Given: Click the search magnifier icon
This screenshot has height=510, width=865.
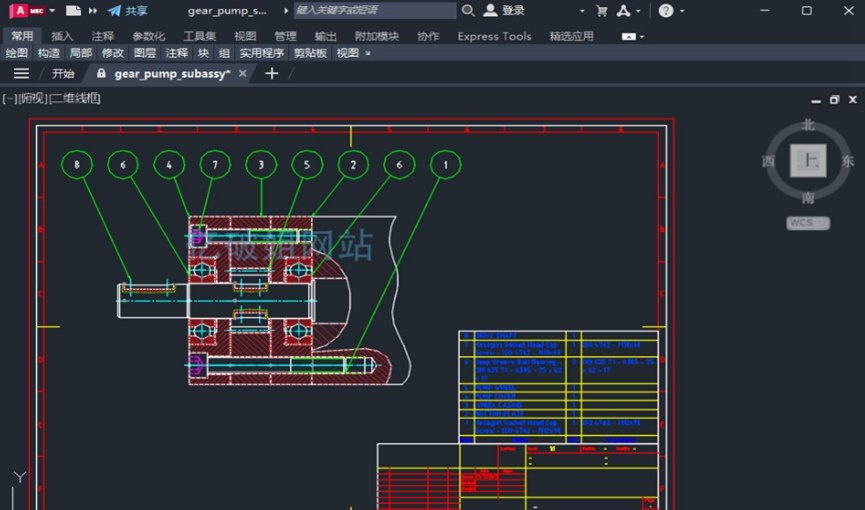Looking at the screenshot, I should click(468, 10).
